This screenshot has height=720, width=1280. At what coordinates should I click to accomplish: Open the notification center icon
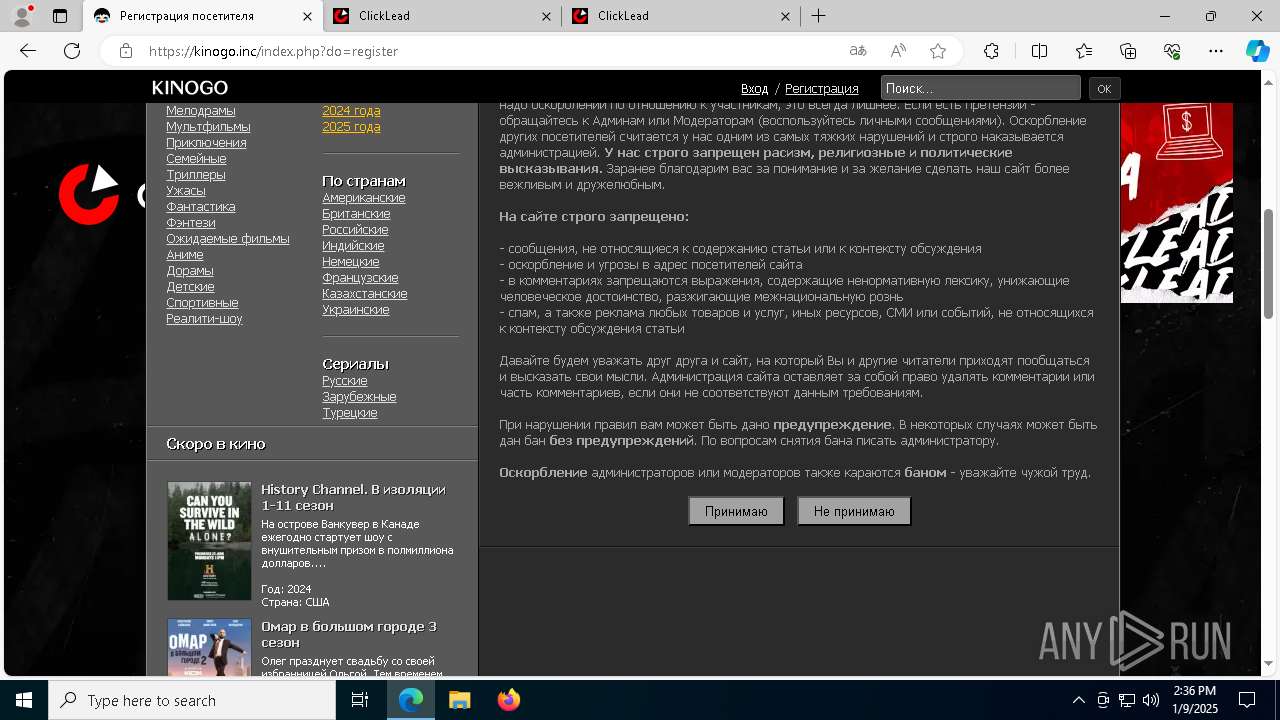pyautogui.click(x=1247, y=700)
